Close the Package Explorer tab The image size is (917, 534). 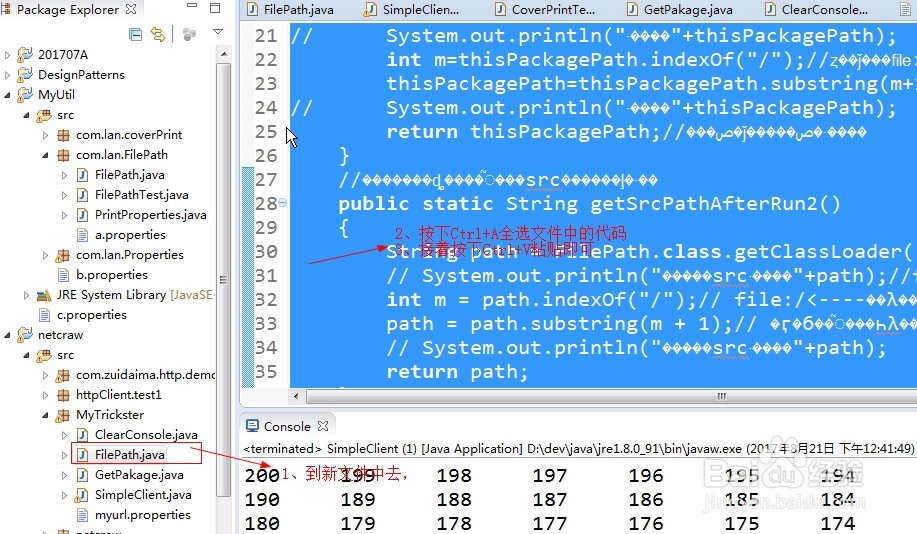[131, 9]
